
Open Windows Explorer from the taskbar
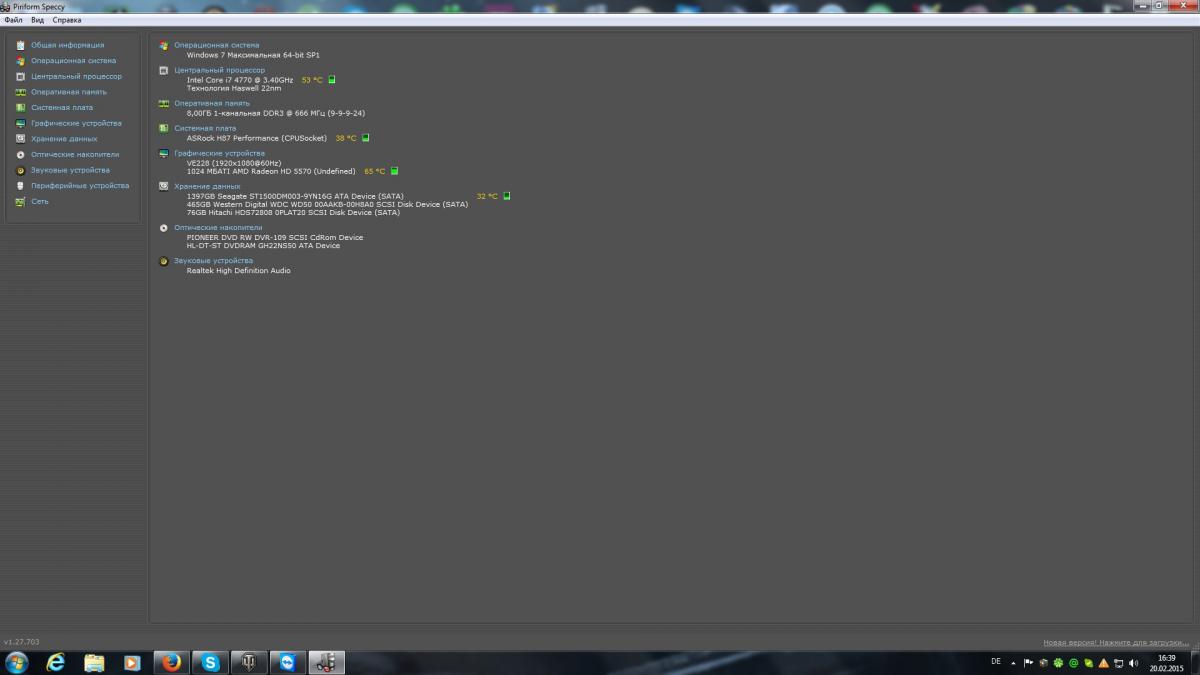pos(94,662)
